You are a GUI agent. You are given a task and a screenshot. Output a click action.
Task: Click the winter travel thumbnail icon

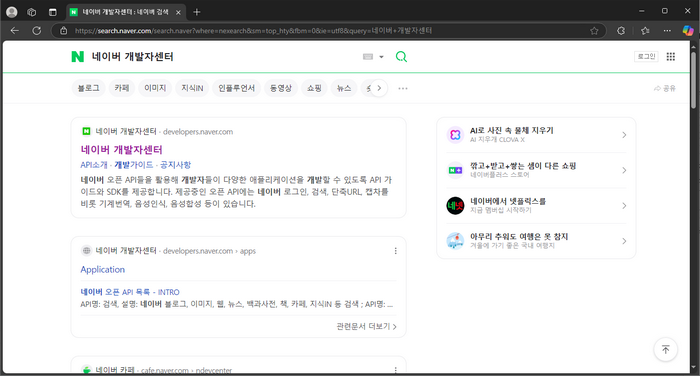pyautogui.click(x=455, y=241)
